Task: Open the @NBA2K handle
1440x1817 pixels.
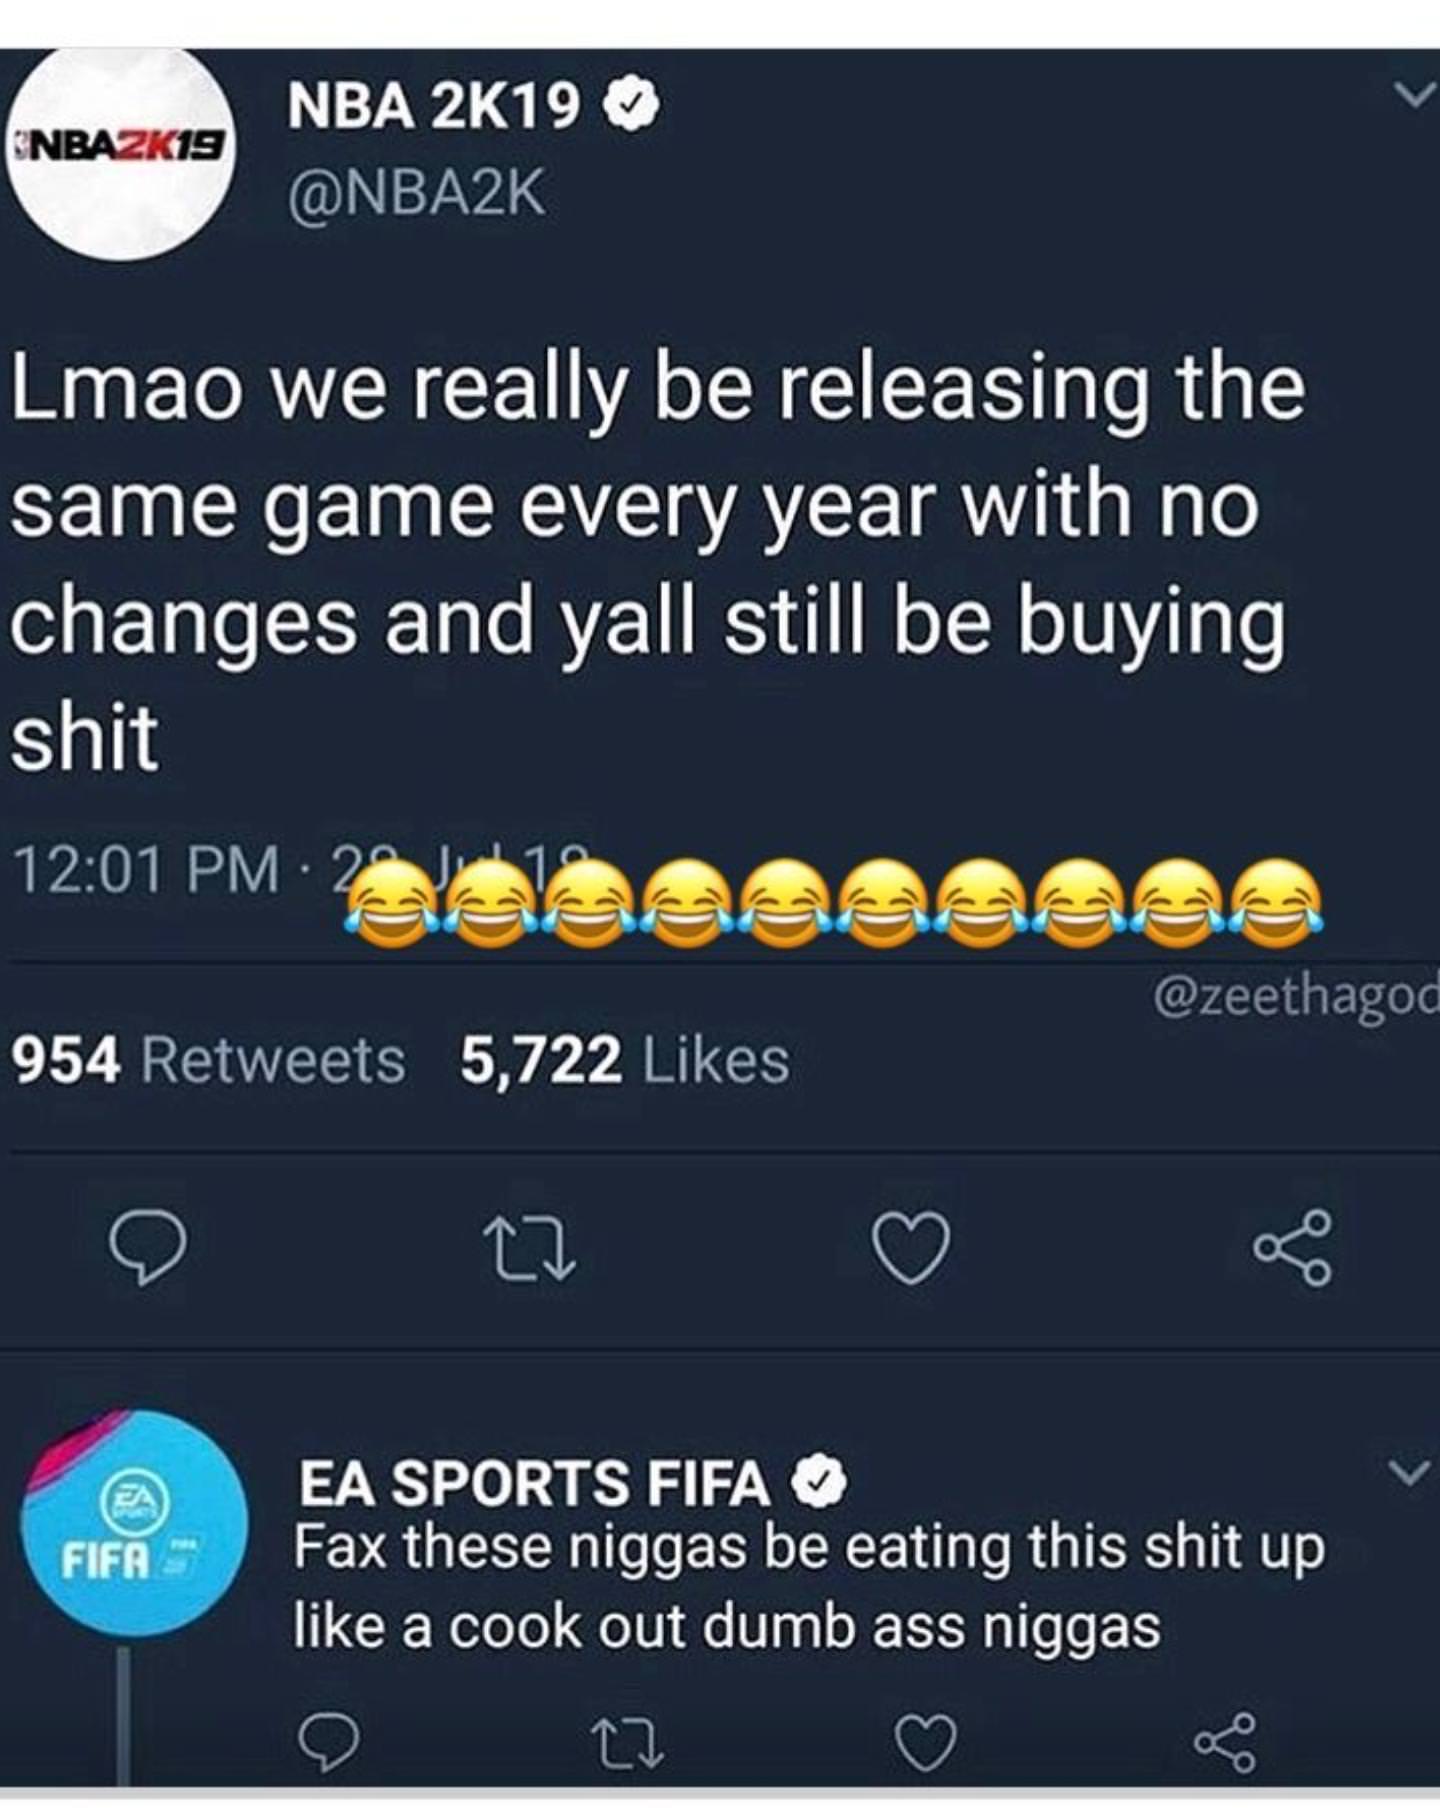Action: 417,192
